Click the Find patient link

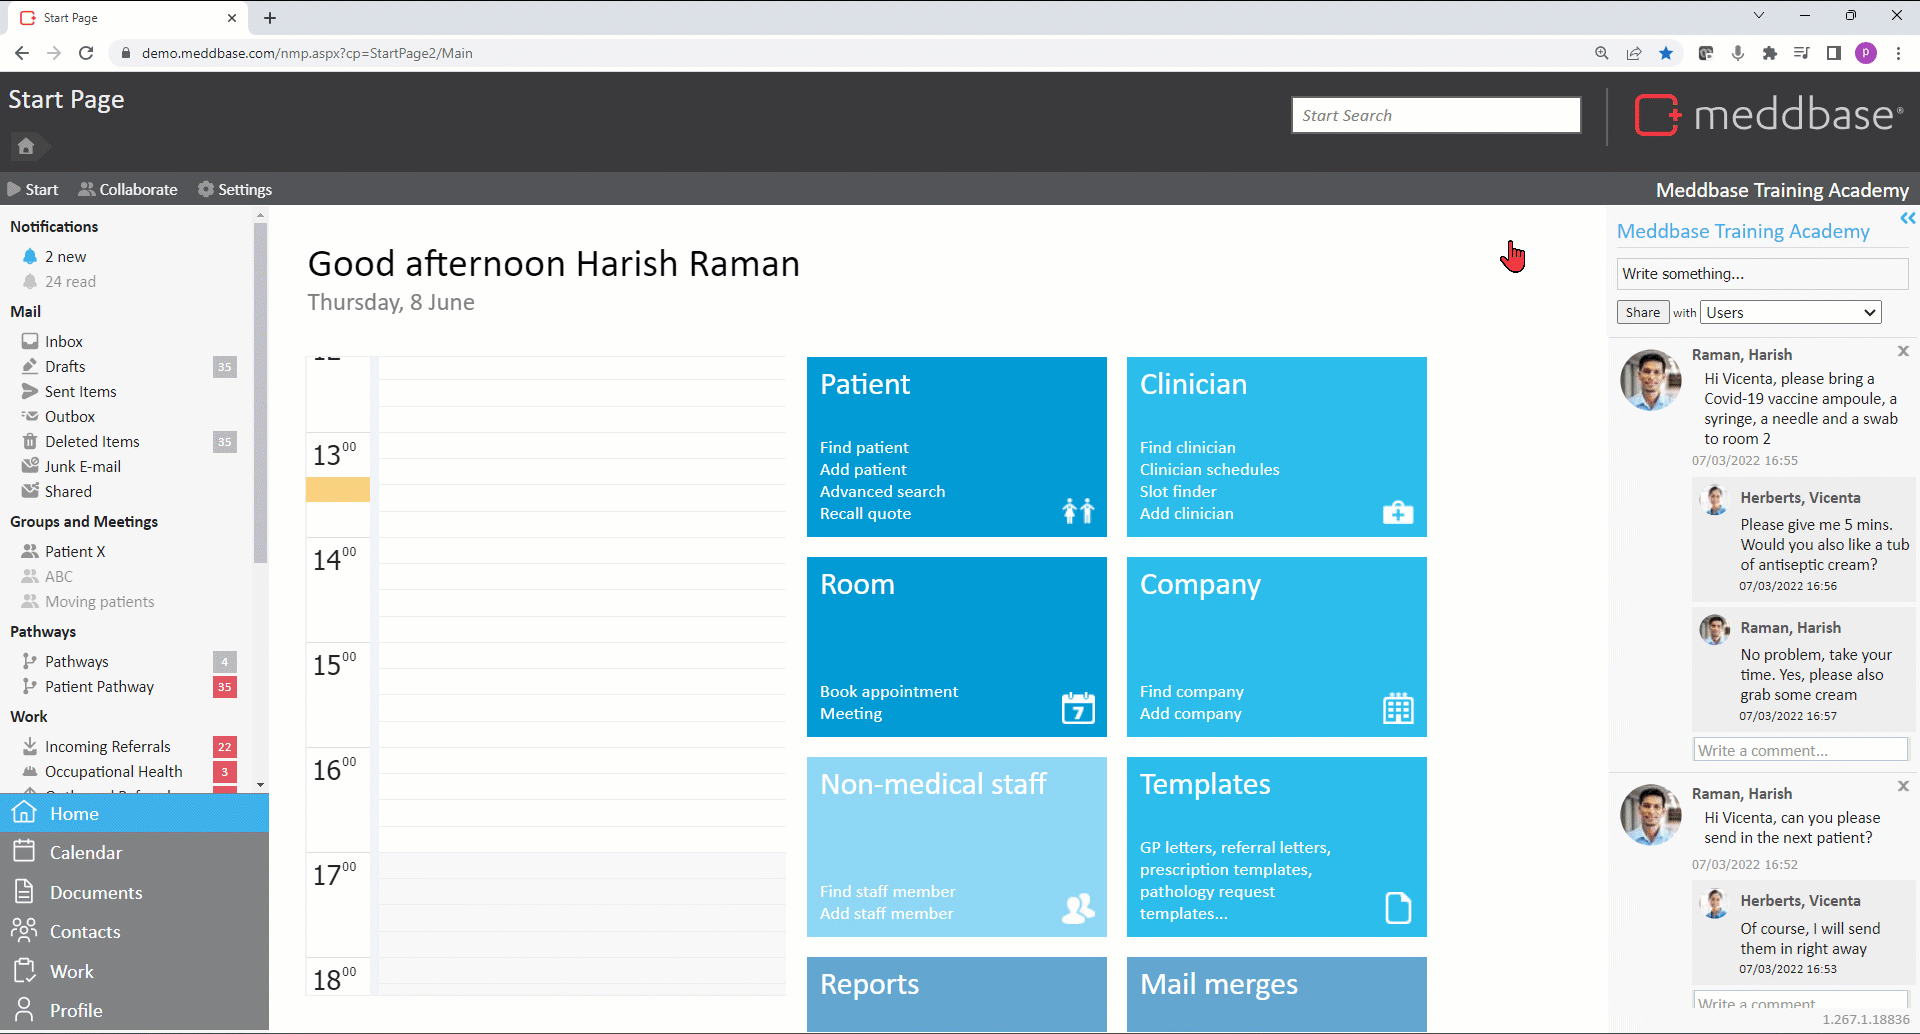(x=864, y=448)
